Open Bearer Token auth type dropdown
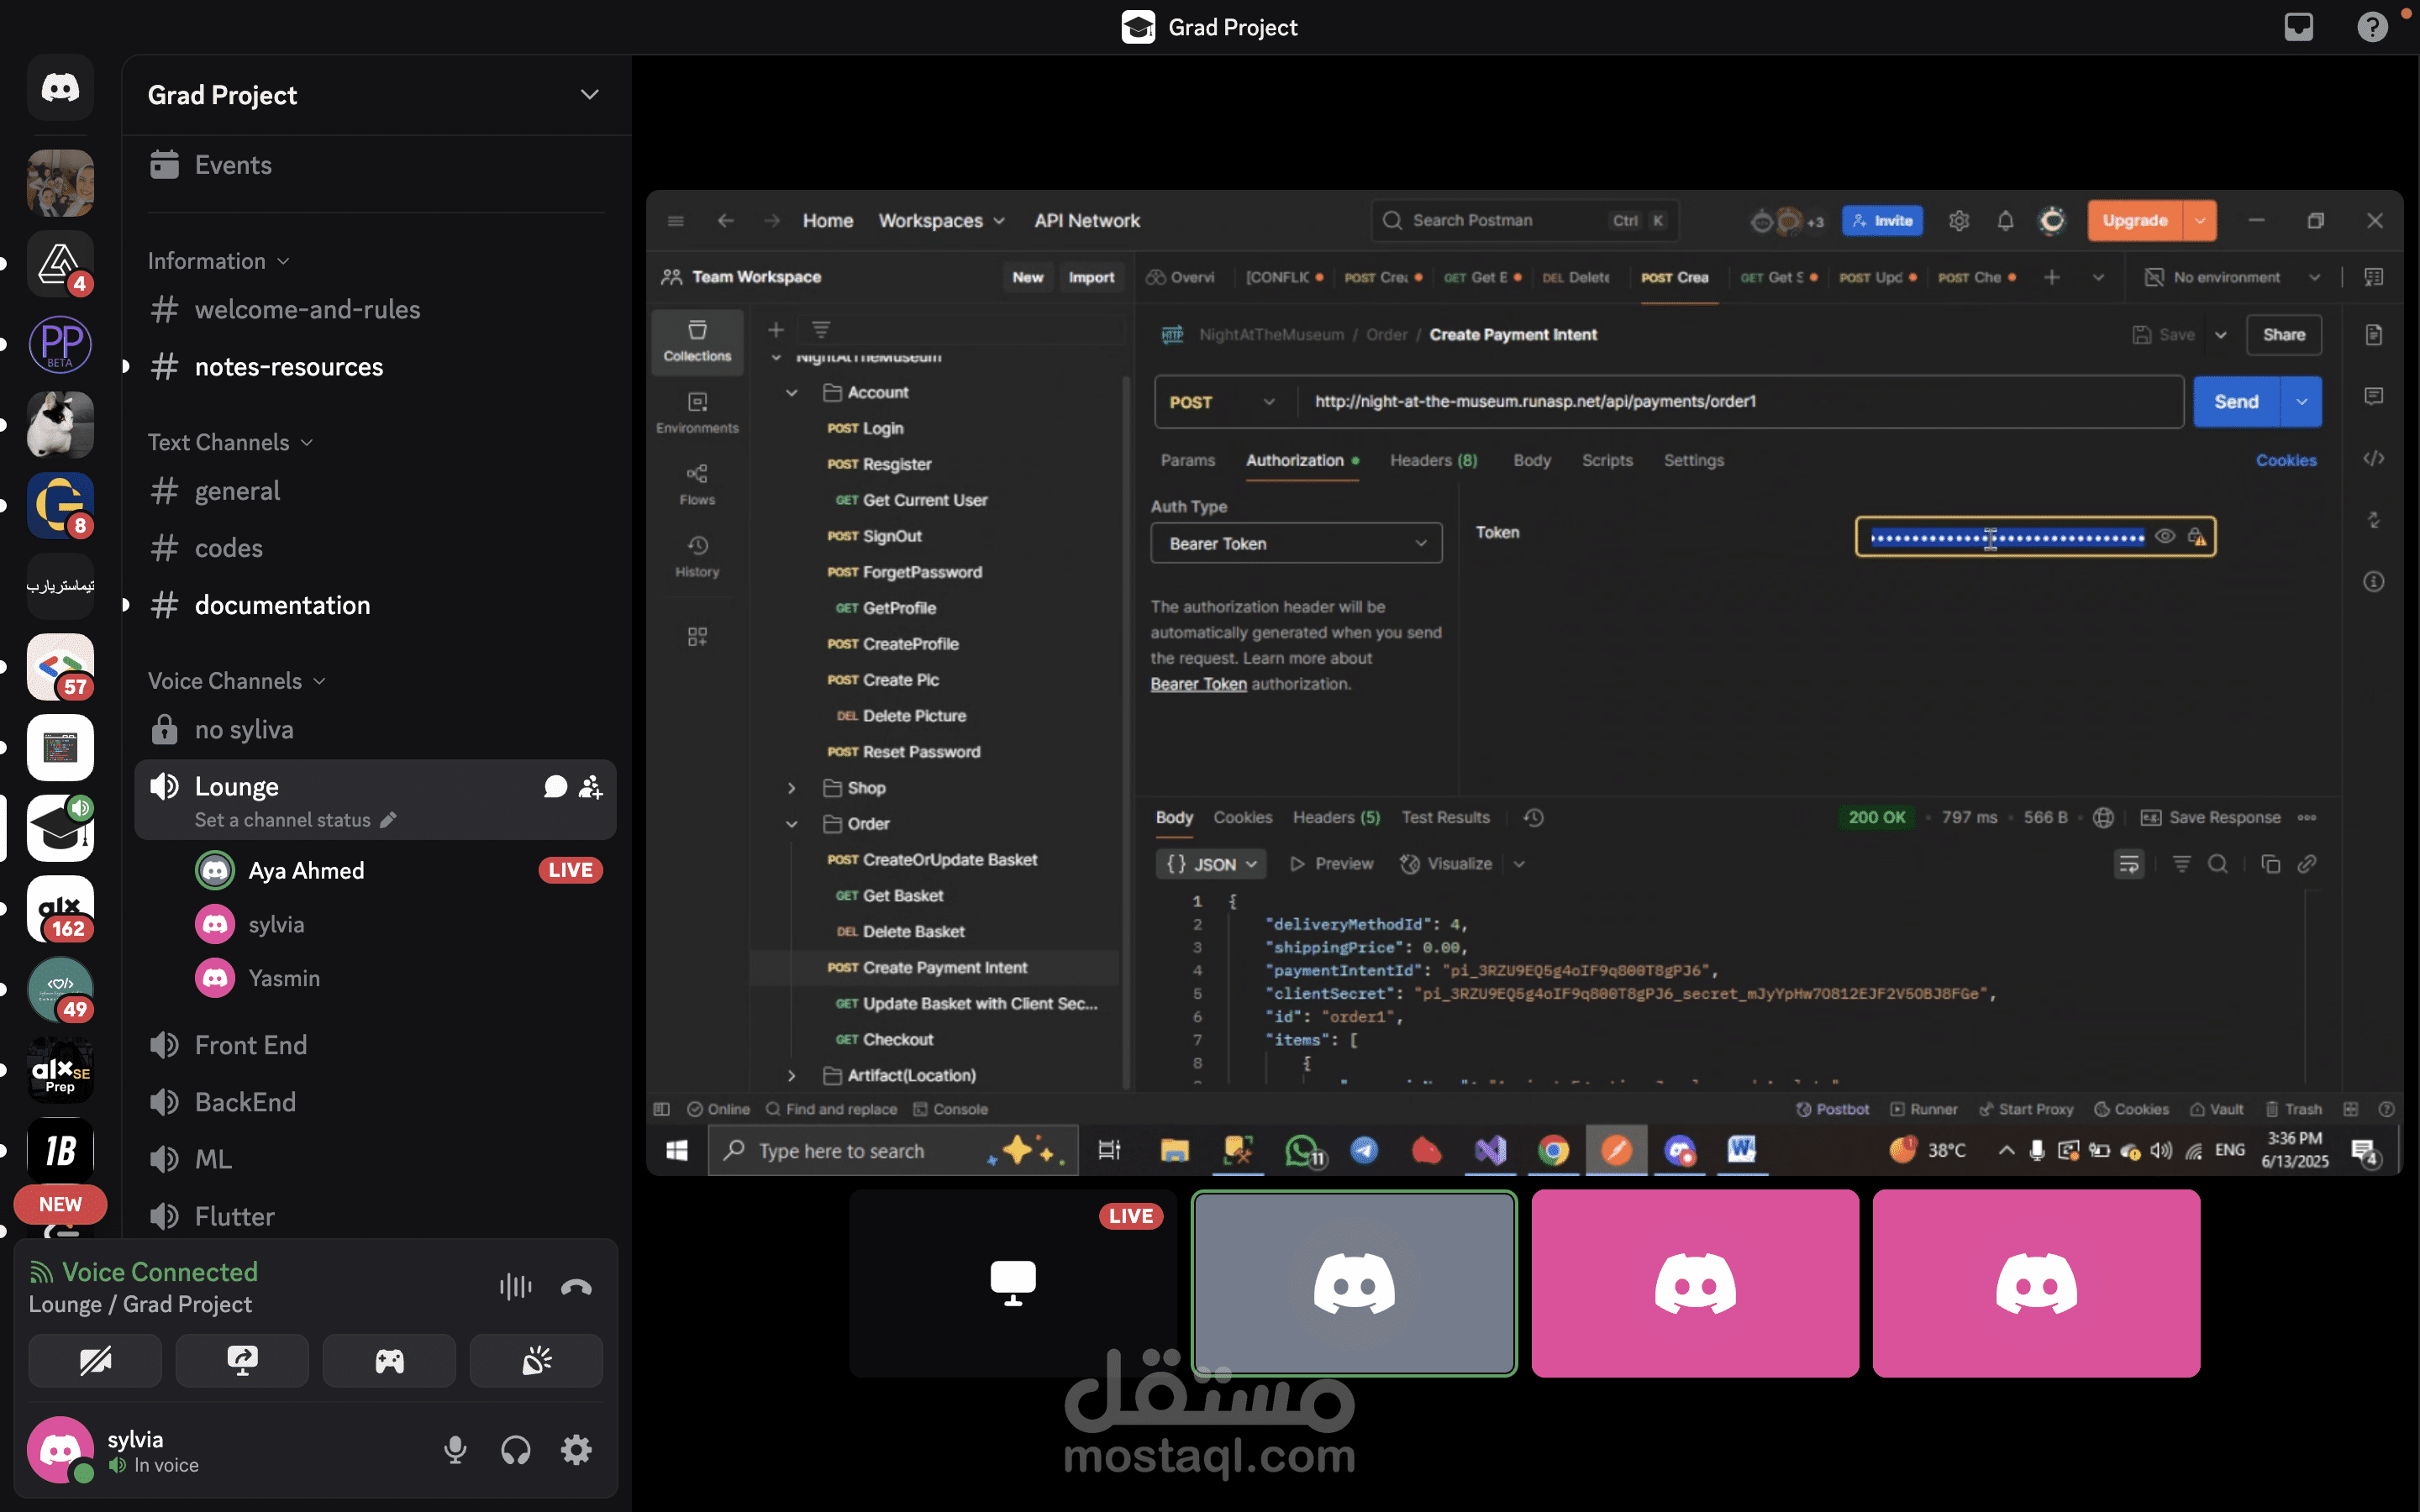 pyautogui.click(x=1296, y=544)
